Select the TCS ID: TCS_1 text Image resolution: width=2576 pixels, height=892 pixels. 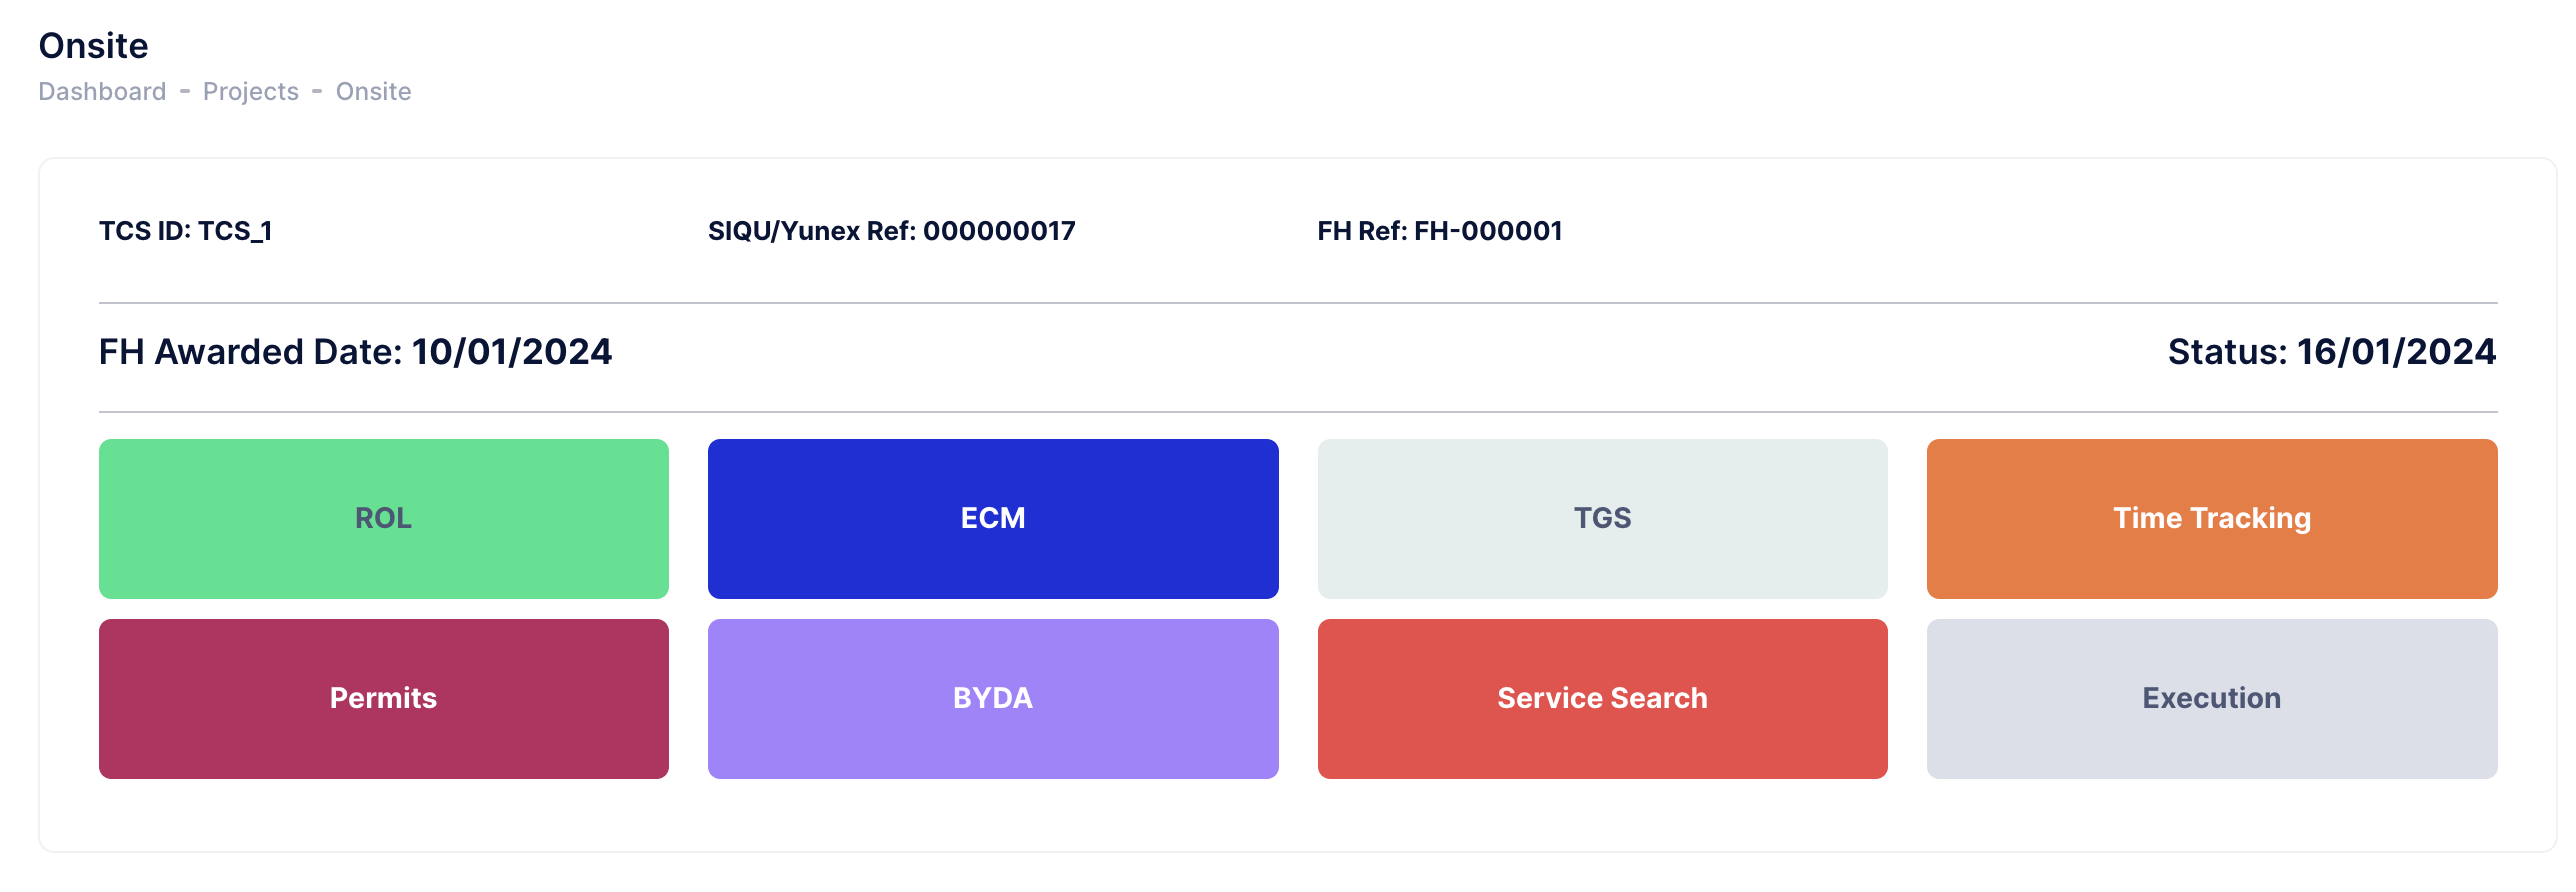point(185,231)
